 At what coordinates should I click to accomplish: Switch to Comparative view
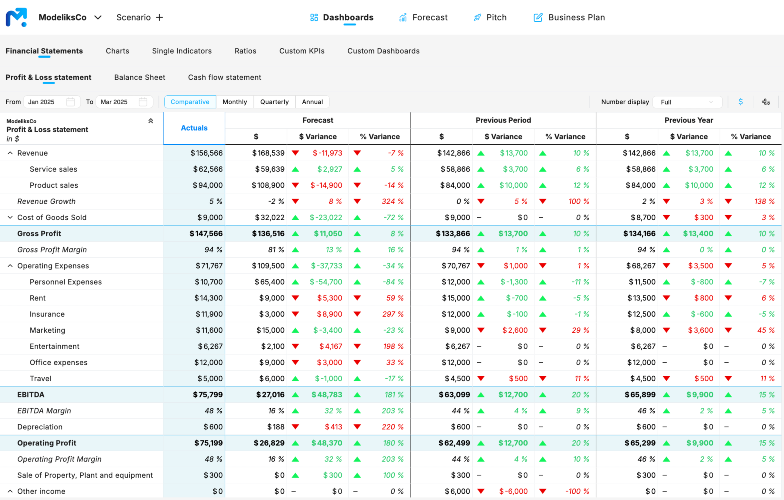pos(190,102)
